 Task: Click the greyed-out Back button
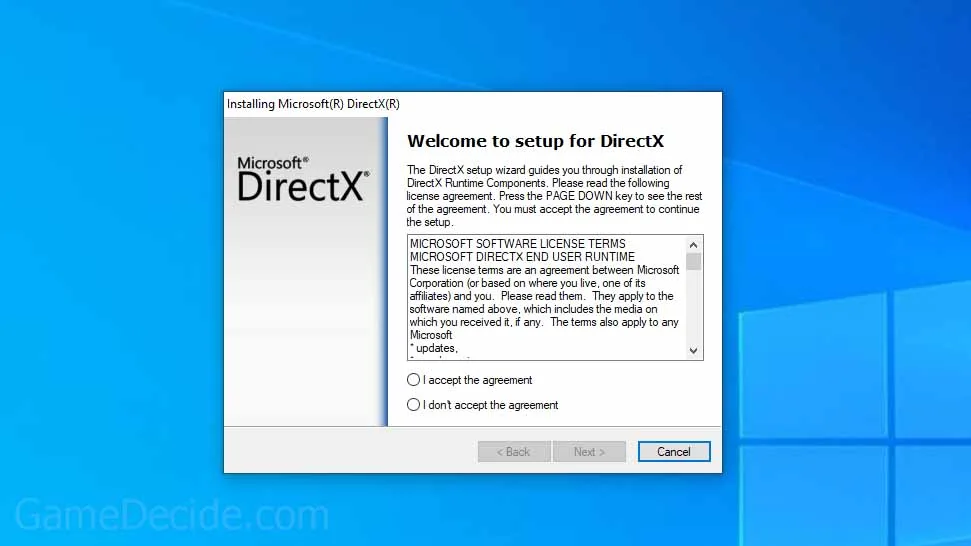[513, 452]
